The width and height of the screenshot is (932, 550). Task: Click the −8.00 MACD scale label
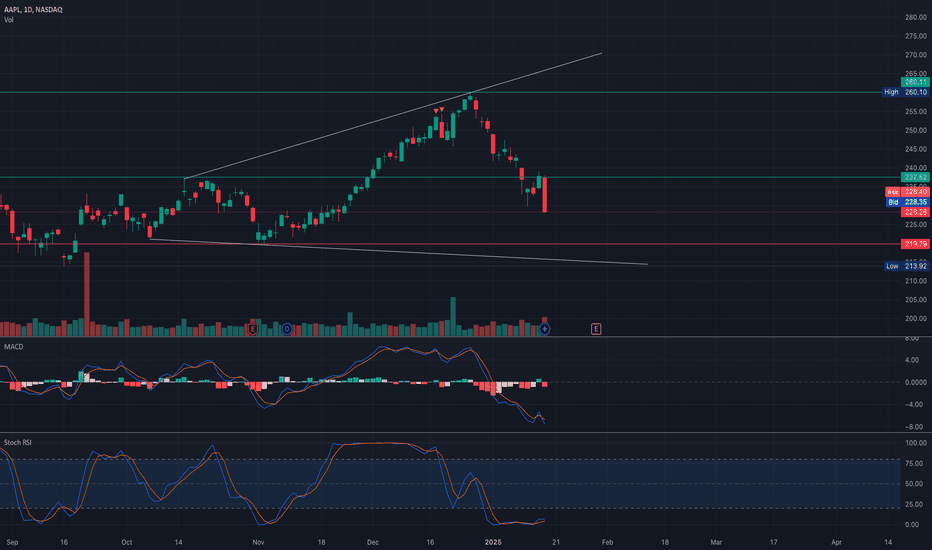pyautogui.click(x=916, y=427)
